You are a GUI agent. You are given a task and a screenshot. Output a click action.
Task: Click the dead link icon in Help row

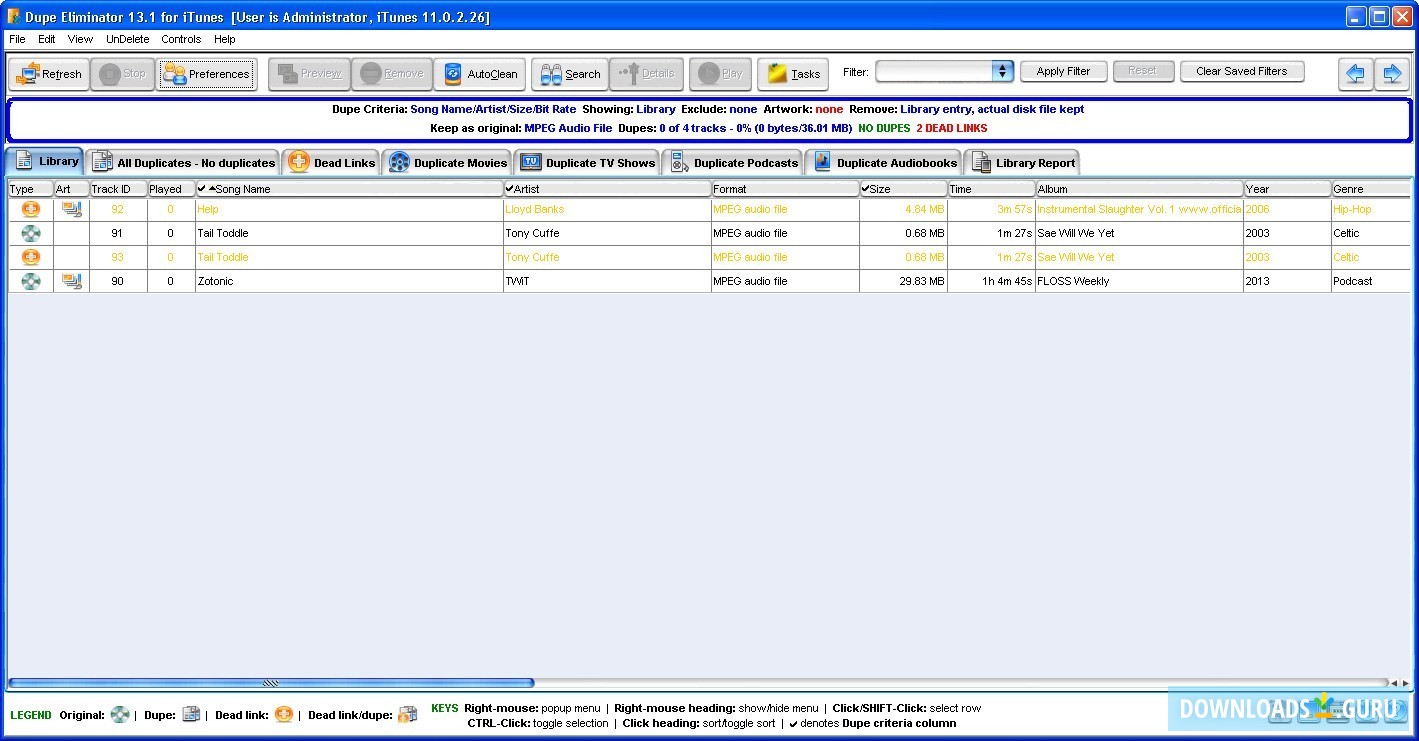point(31,209)
